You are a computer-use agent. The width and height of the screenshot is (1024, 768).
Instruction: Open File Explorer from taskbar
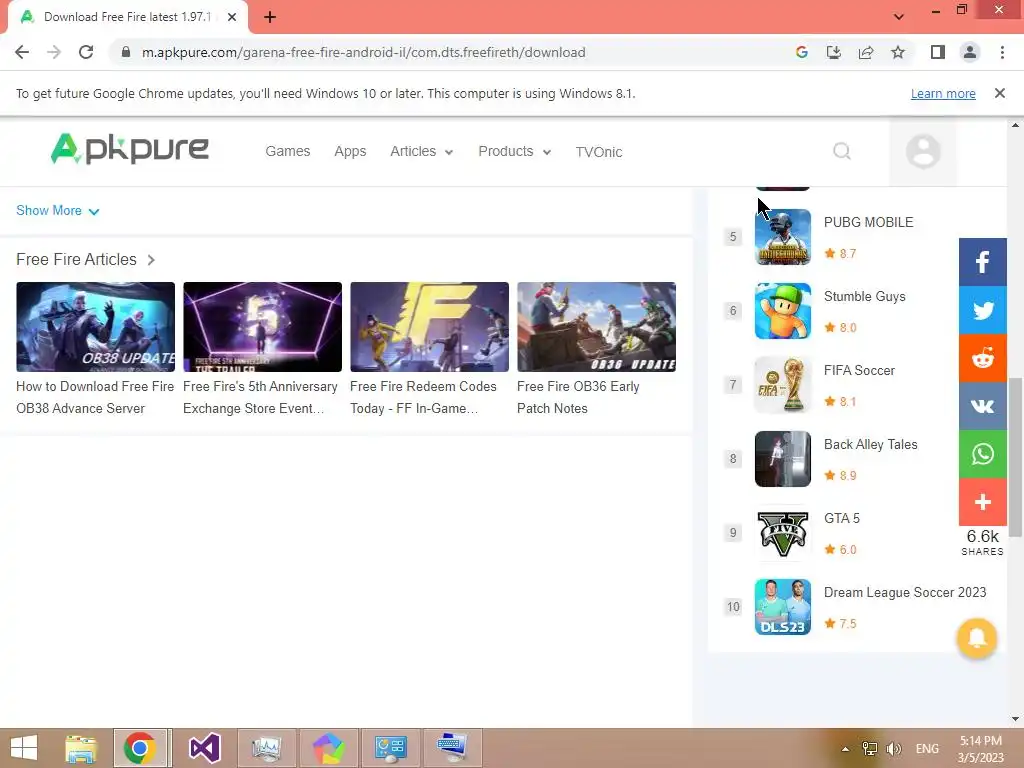tap(81, 748)
